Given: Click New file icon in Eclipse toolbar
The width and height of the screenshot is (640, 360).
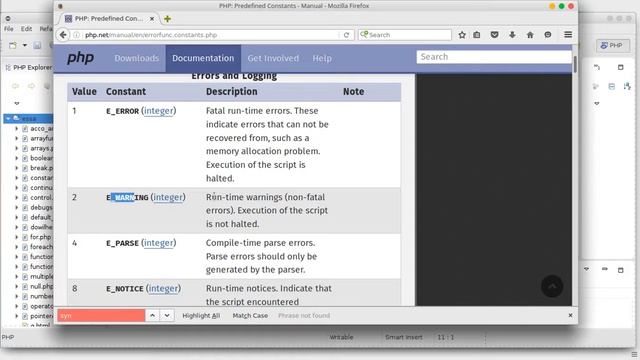Looking at the screenshot, I should coord(13,45).
